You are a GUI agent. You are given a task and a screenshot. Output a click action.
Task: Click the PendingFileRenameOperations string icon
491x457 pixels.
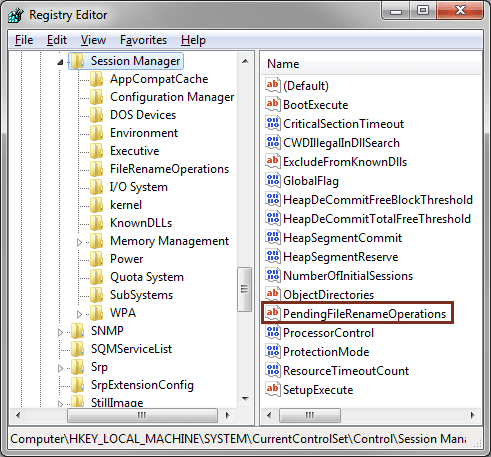(272, 313)
